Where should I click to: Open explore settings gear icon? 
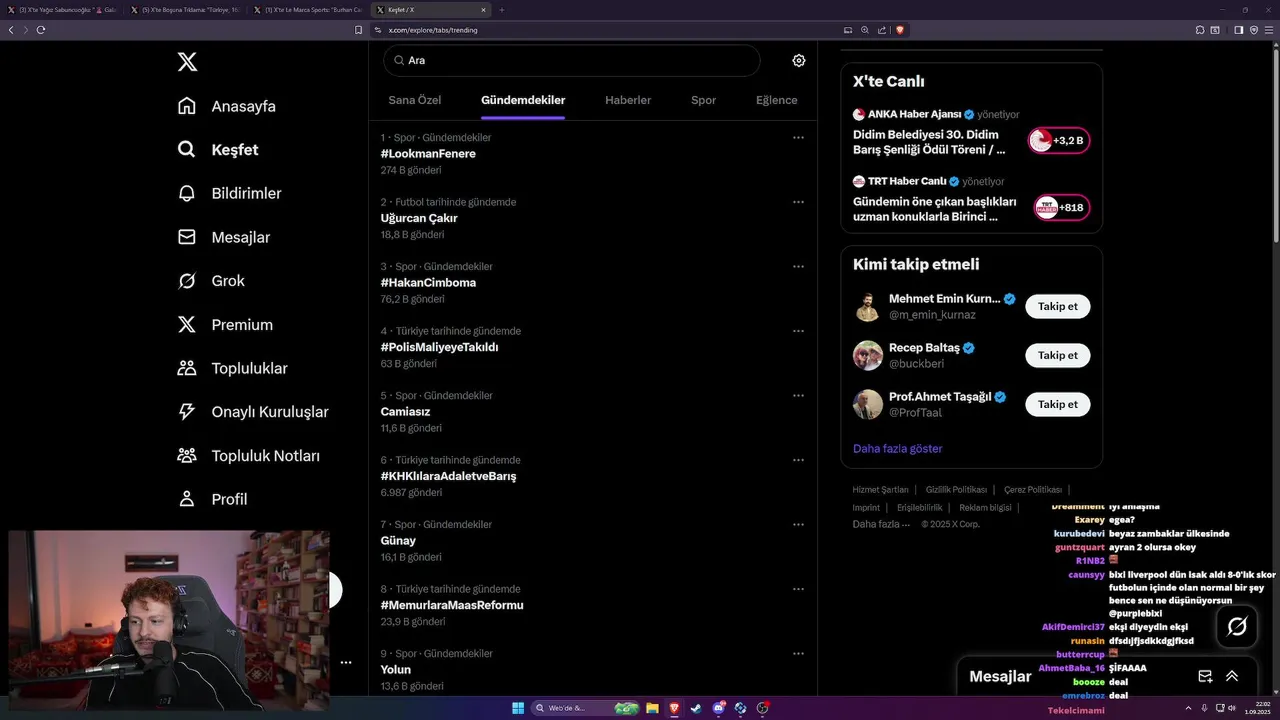[799, 60]
